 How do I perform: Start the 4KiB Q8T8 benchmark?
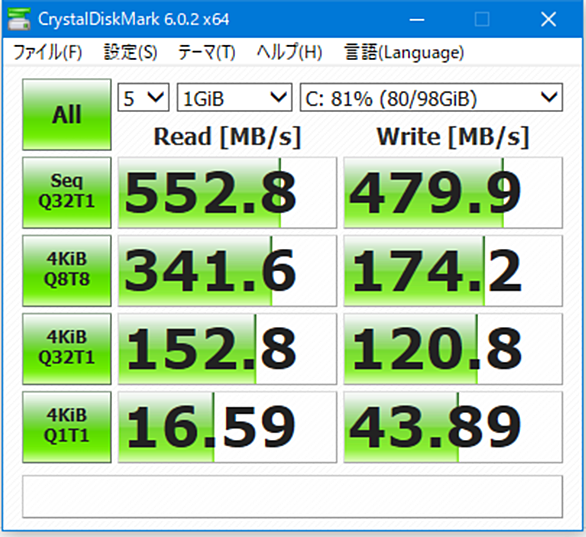point(67,271)
